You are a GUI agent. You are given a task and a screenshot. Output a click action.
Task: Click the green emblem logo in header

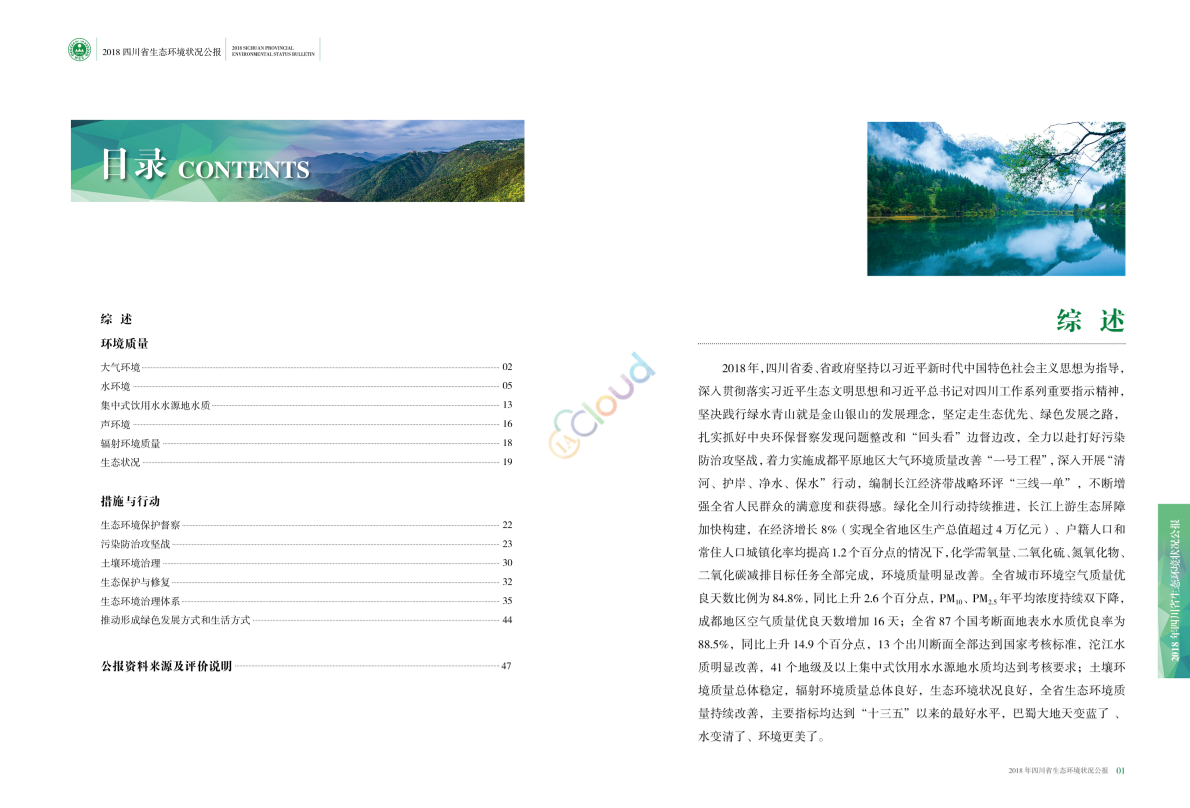tap(79, 50)
